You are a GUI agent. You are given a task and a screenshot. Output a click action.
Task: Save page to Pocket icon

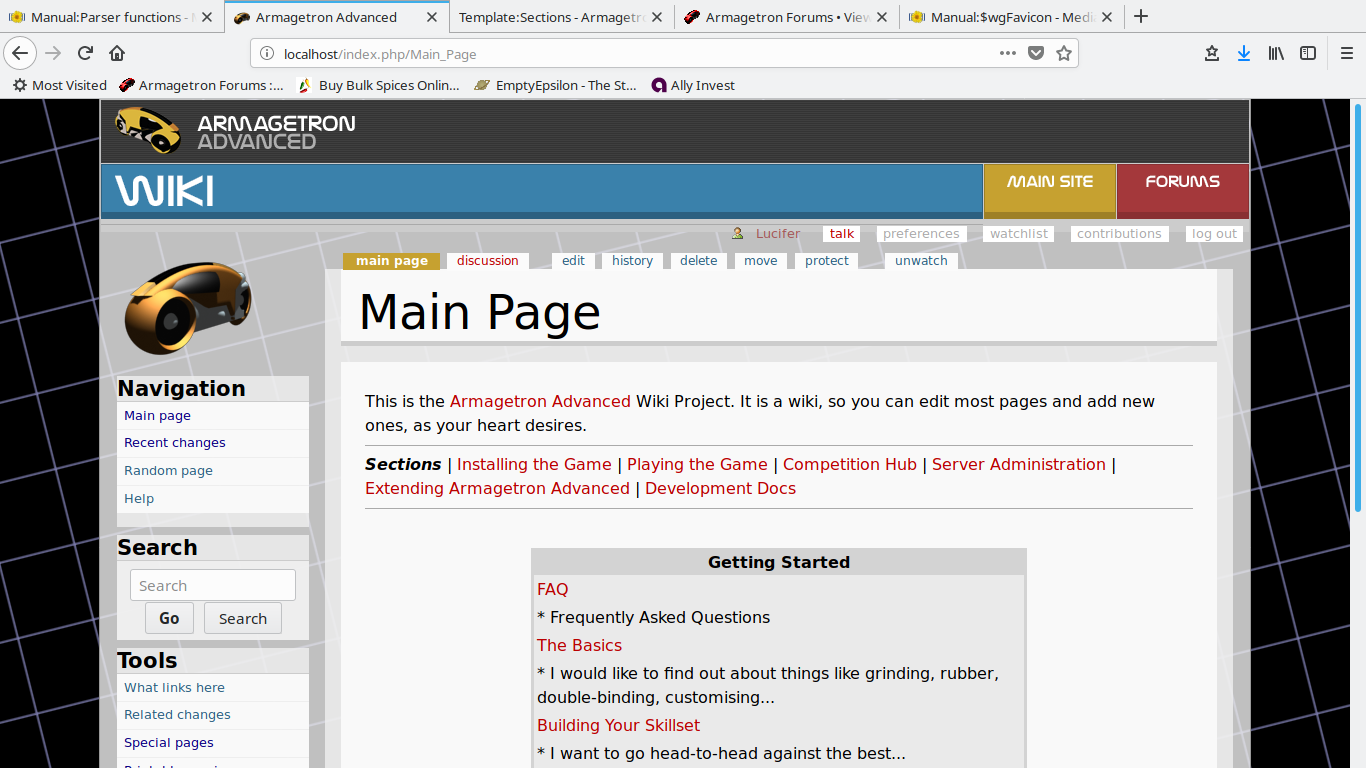click(1036, 54)
